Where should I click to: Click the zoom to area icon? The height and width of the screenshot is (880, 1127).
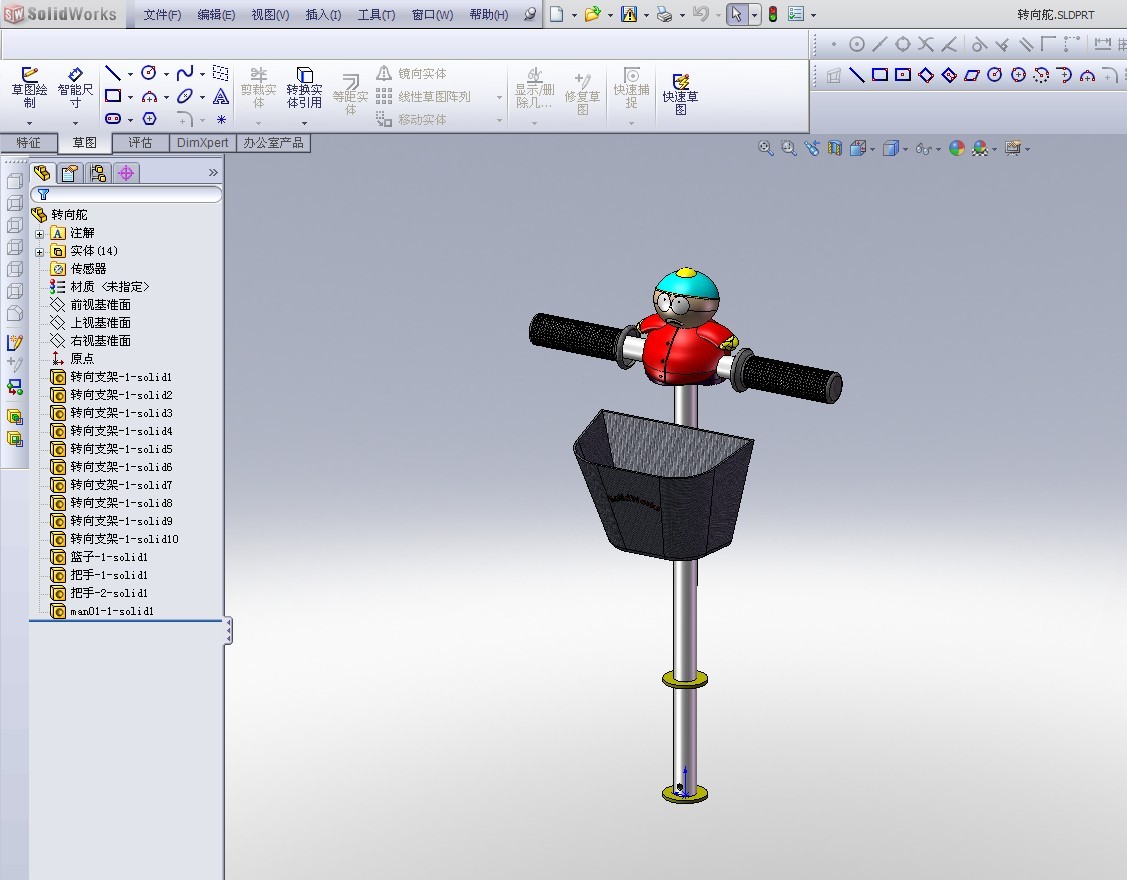point(788,148)
